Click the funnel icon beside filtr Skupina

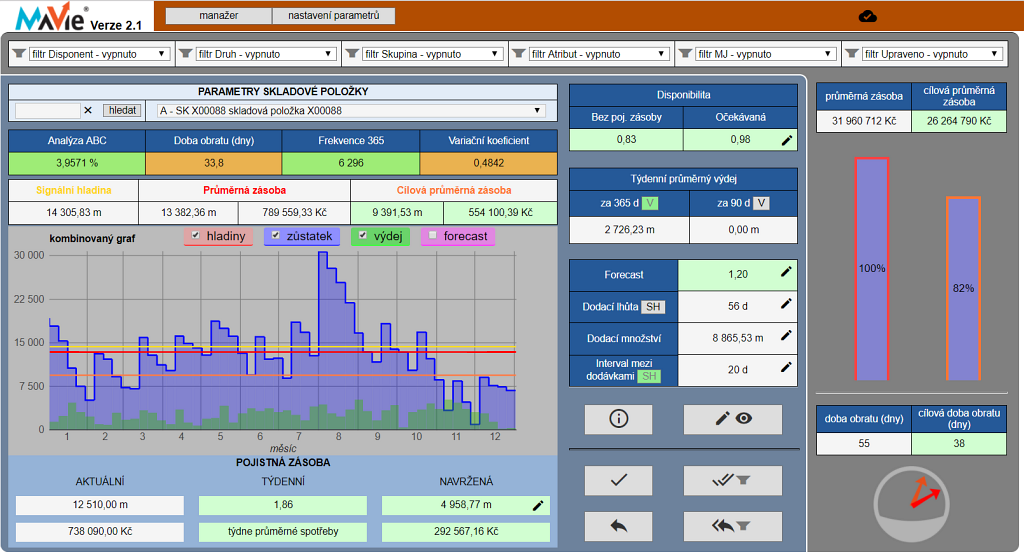point(352,54)
